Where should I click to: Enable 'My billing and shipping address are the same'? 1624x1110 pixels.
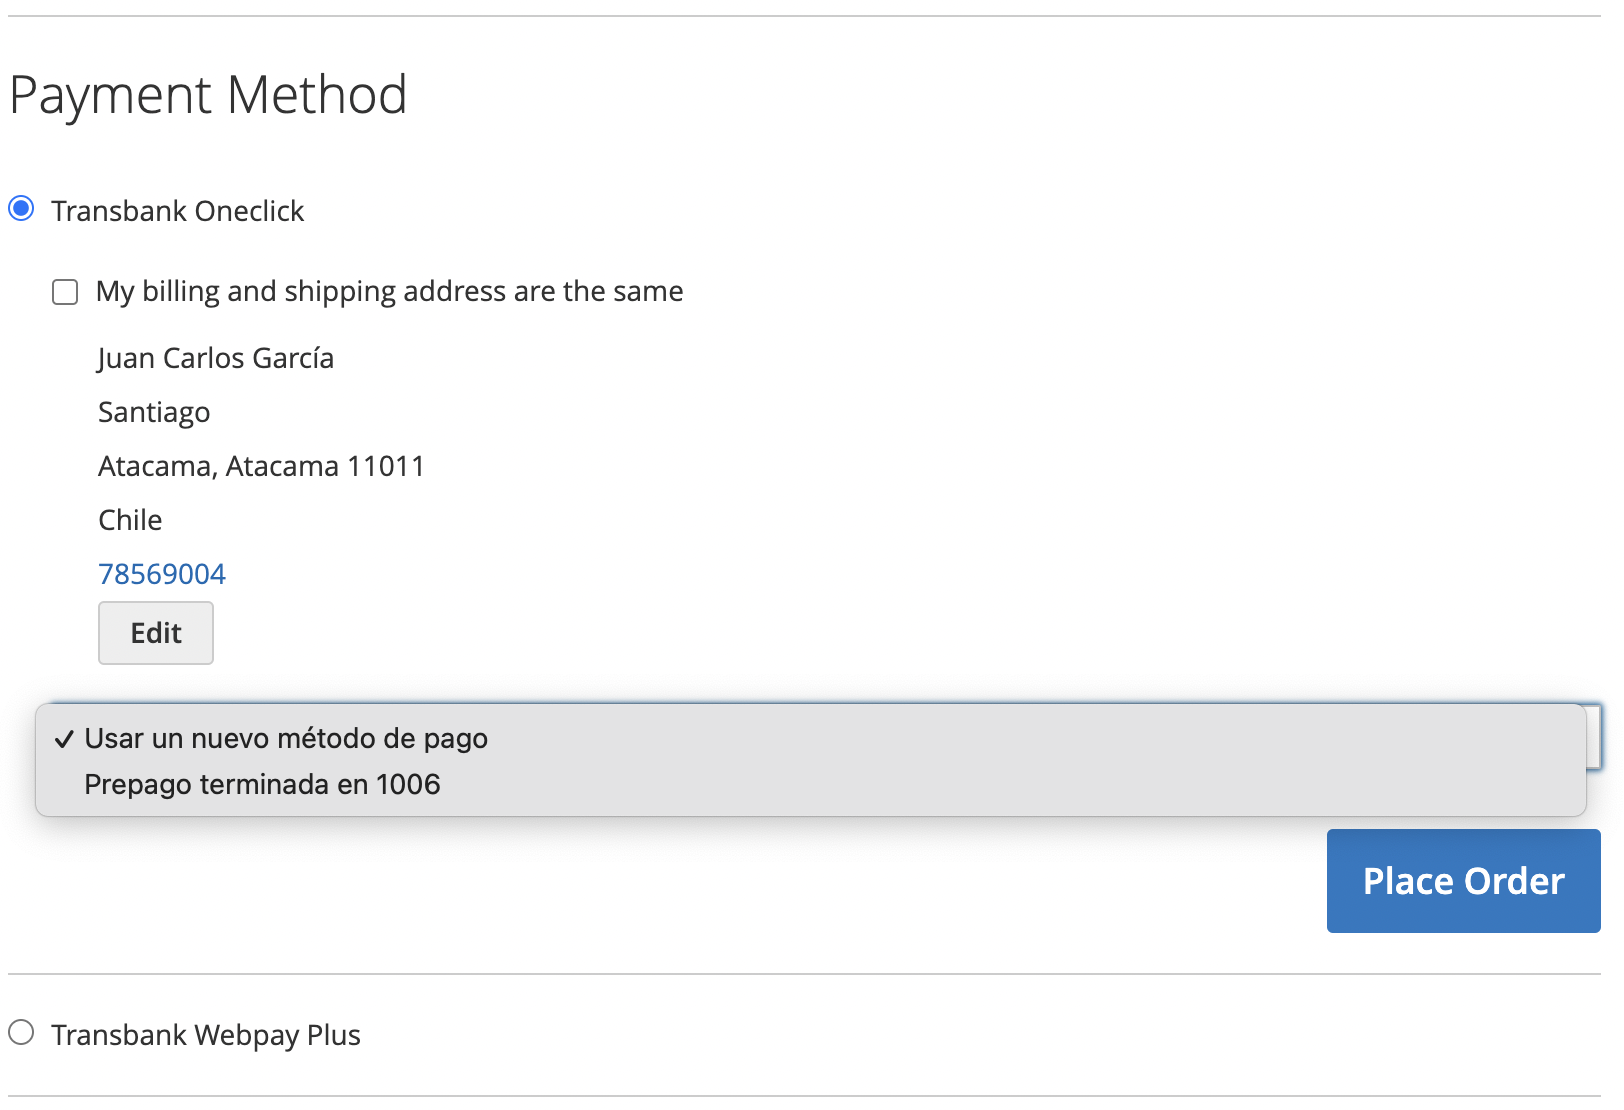[64, 291]
